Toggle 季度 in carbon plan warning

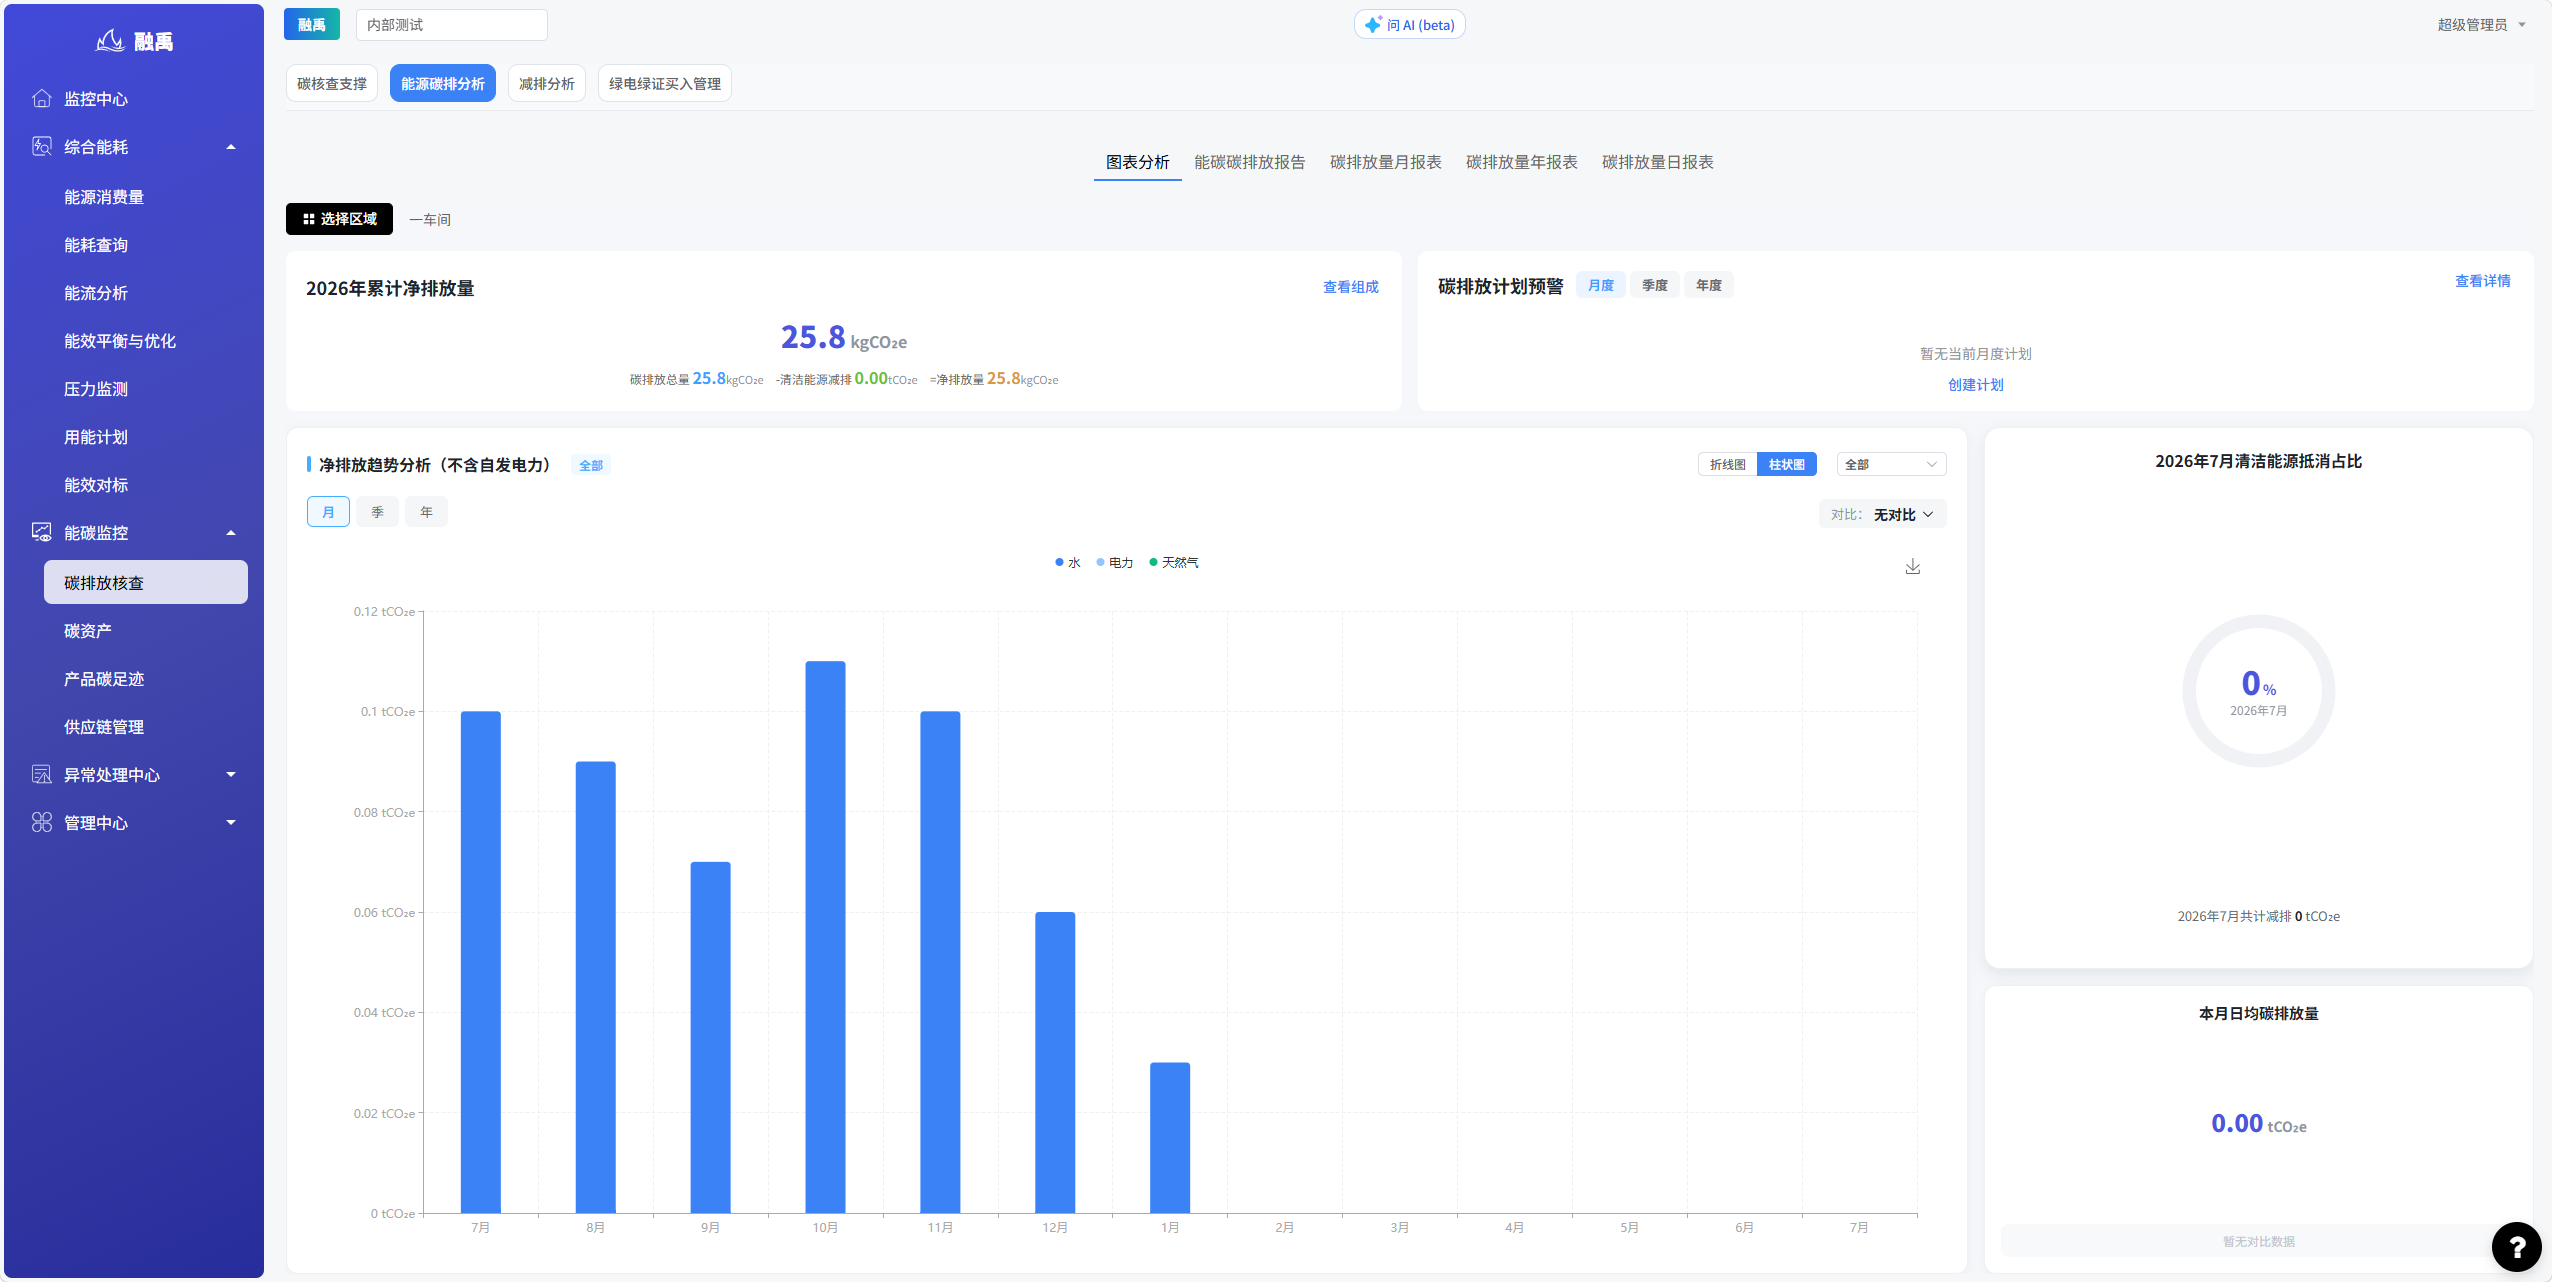pos(1654,285)
